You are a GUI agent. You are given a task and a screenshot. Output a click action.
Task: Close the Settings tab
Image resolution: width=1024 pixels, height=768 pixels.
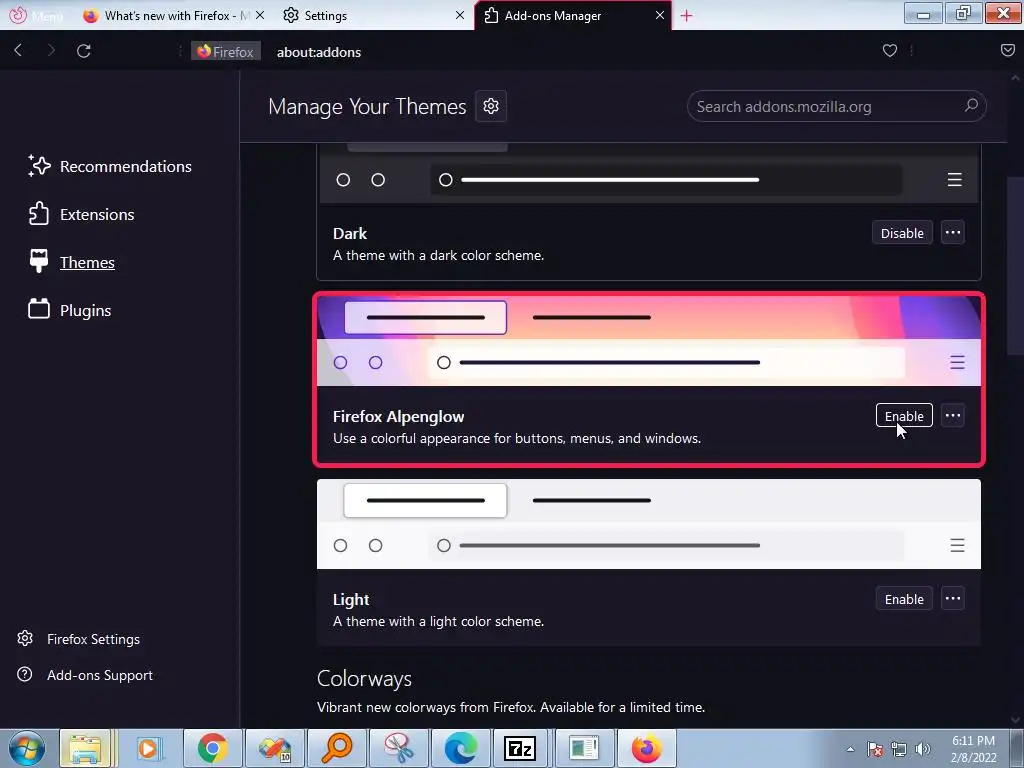click(x=460, y=15)
